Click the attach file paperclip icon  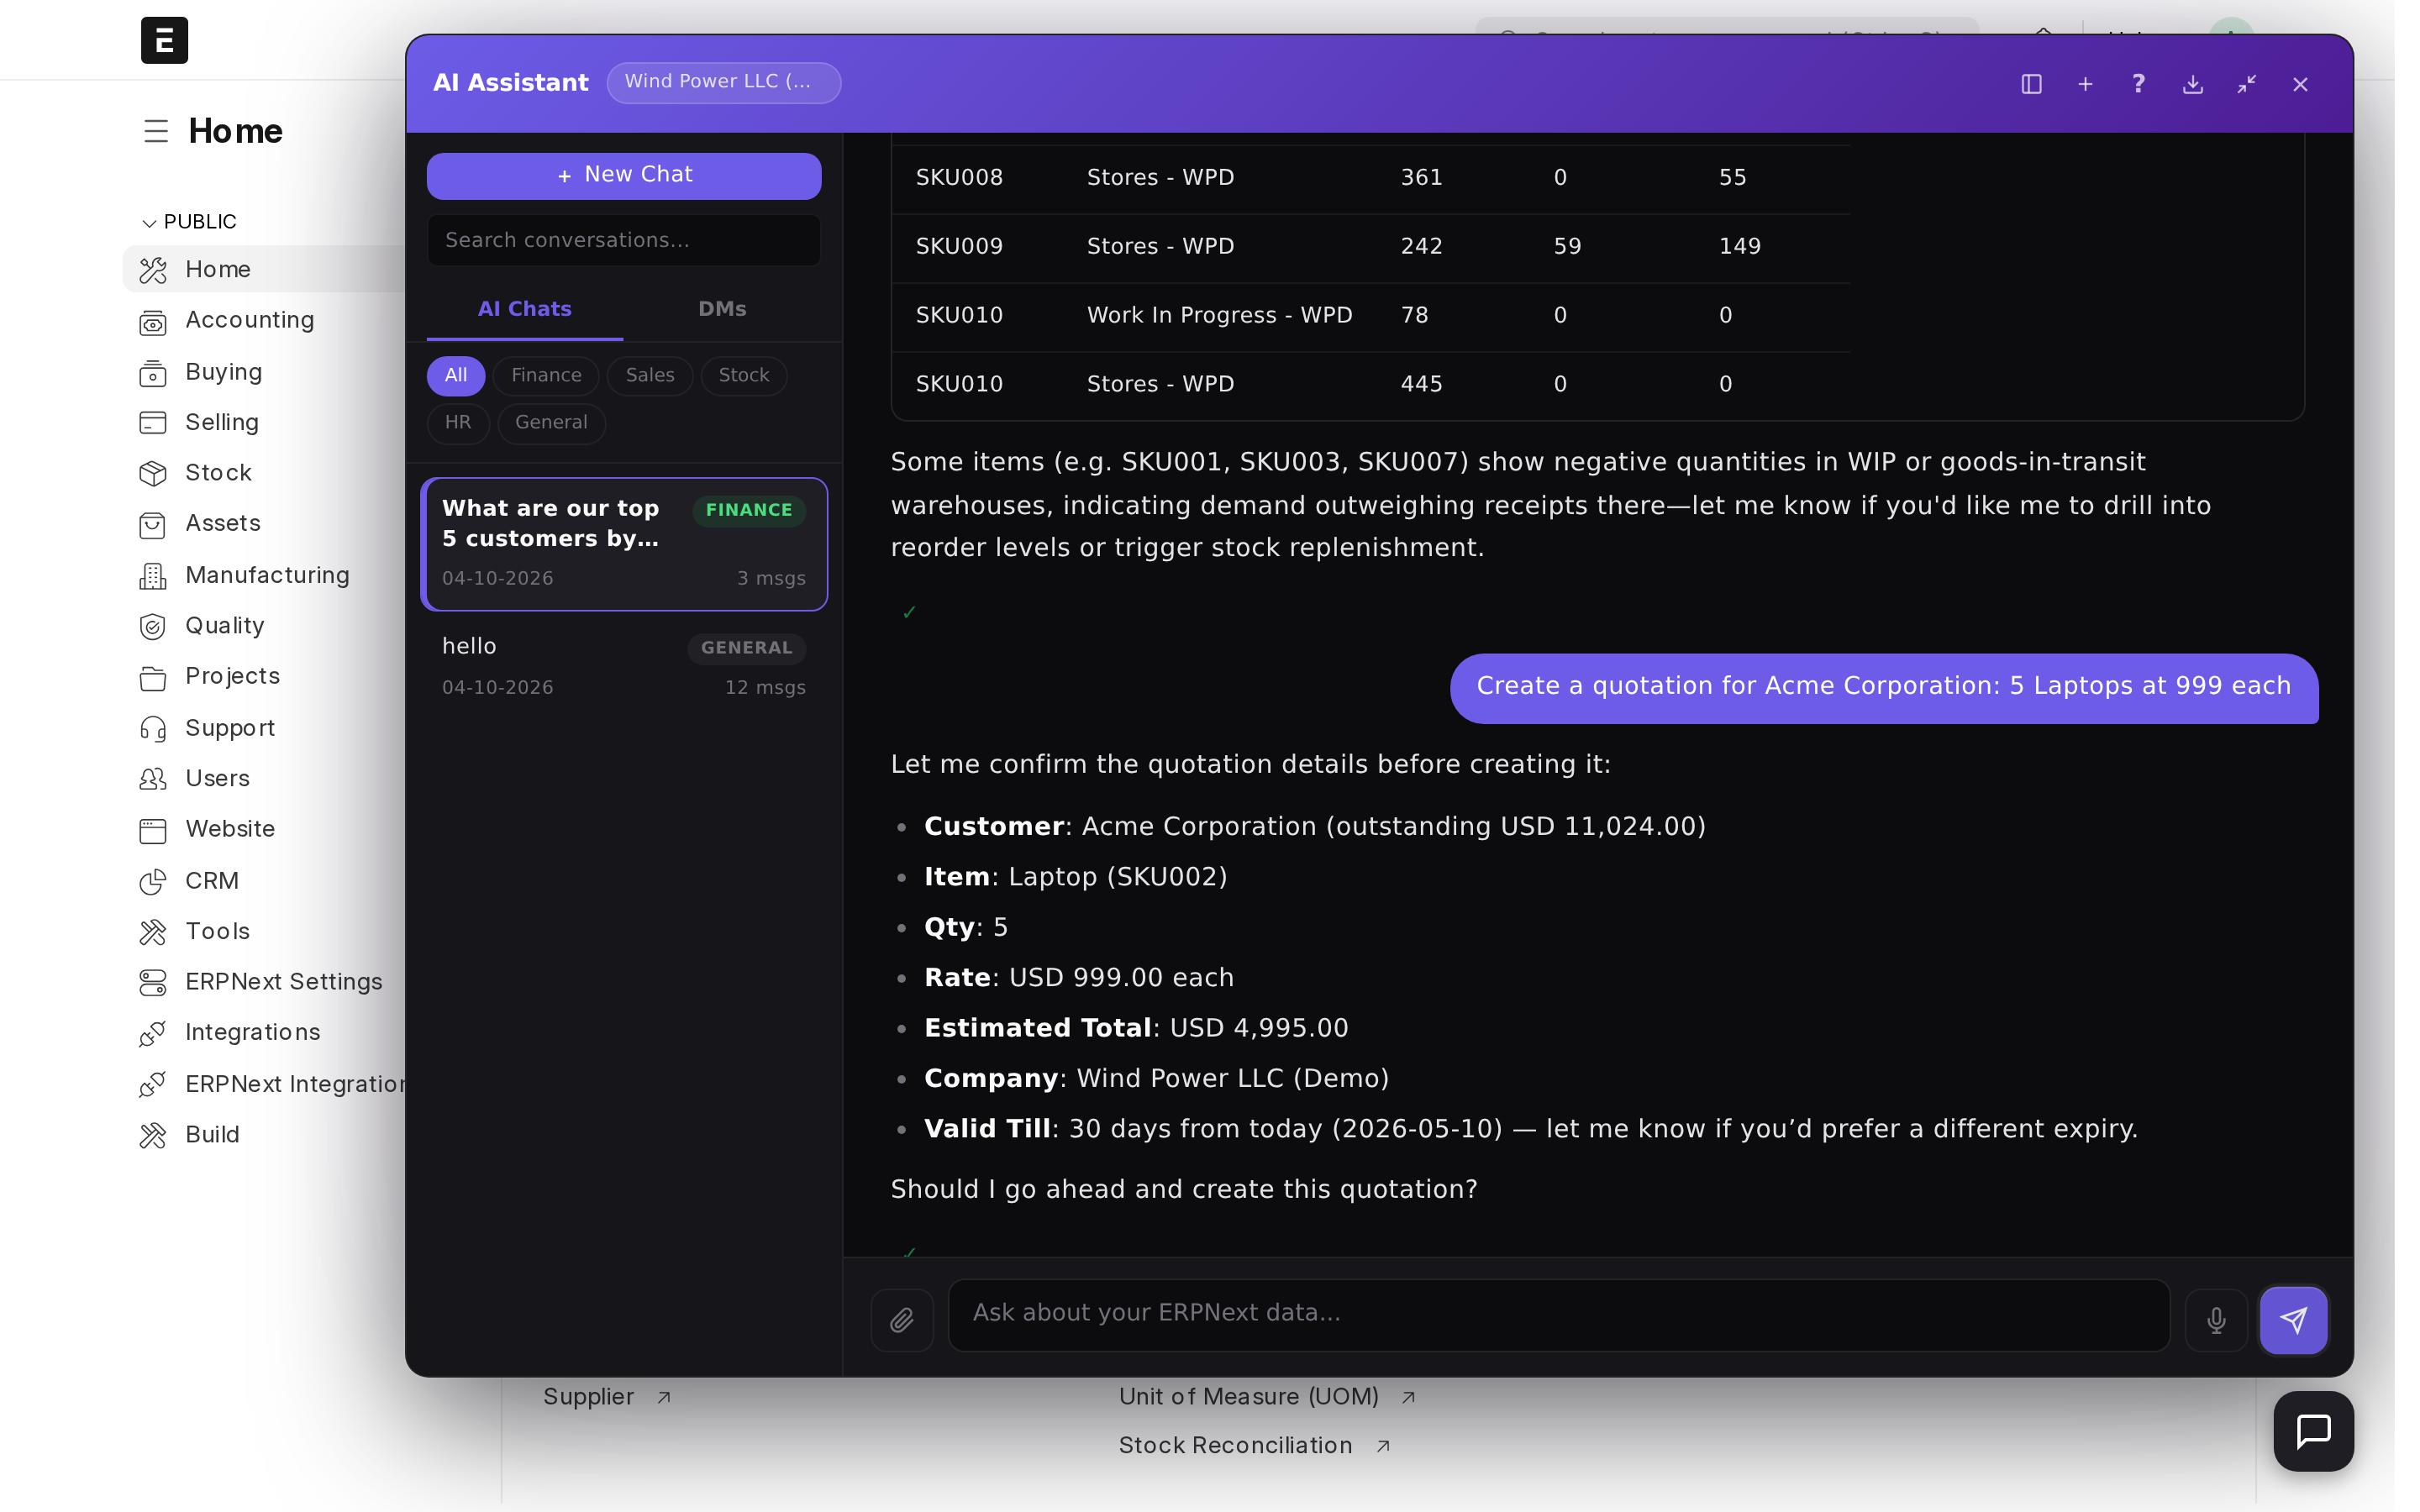901,1320
